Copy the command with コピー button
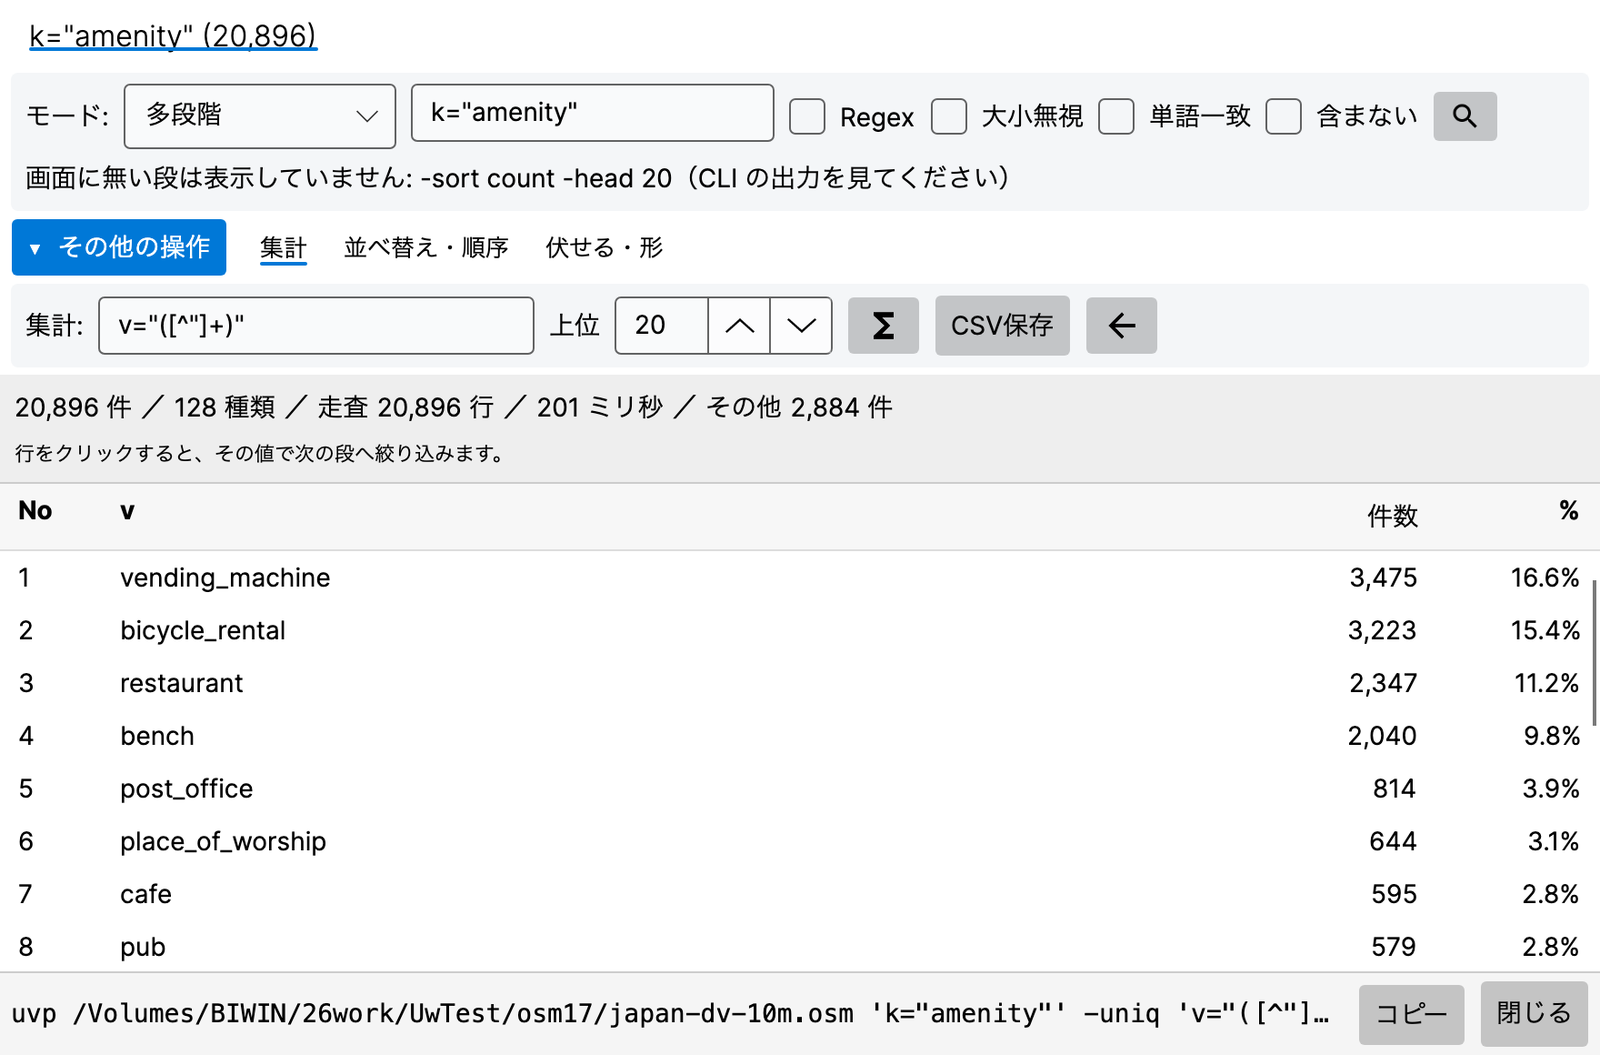 point(1411,1014)
